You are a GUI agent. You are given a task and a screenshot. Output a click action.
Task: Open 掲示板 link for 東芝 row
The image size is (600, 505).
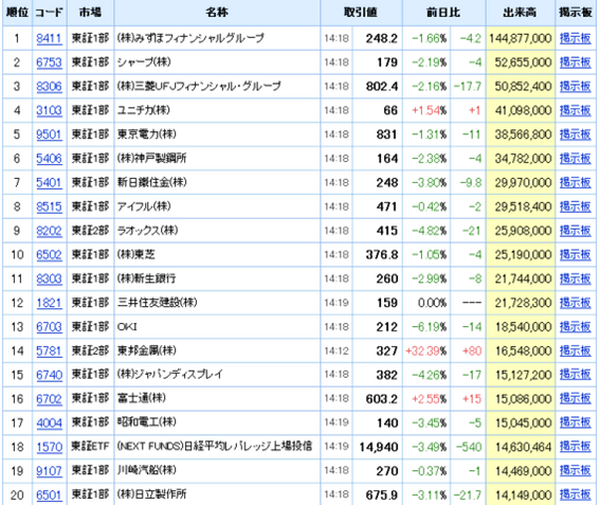[x=575, y=255]
